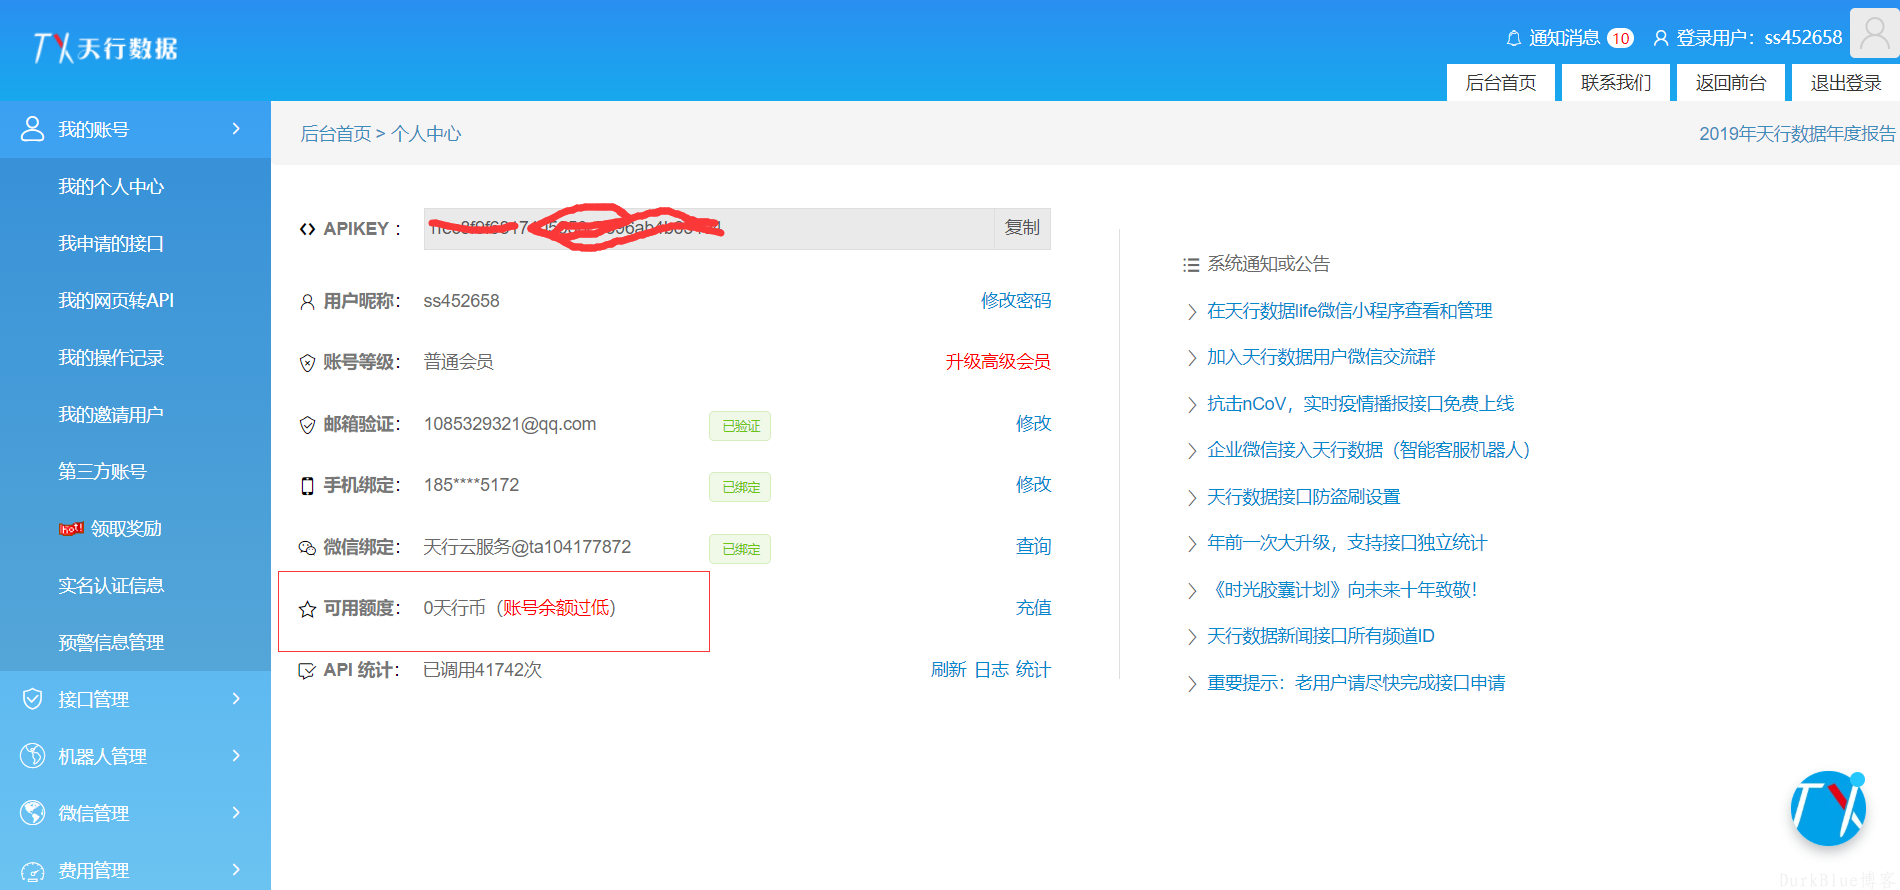Click the 用户昵称 person icon
This screenshot has height=890, width=1900.
click(307, 302)
